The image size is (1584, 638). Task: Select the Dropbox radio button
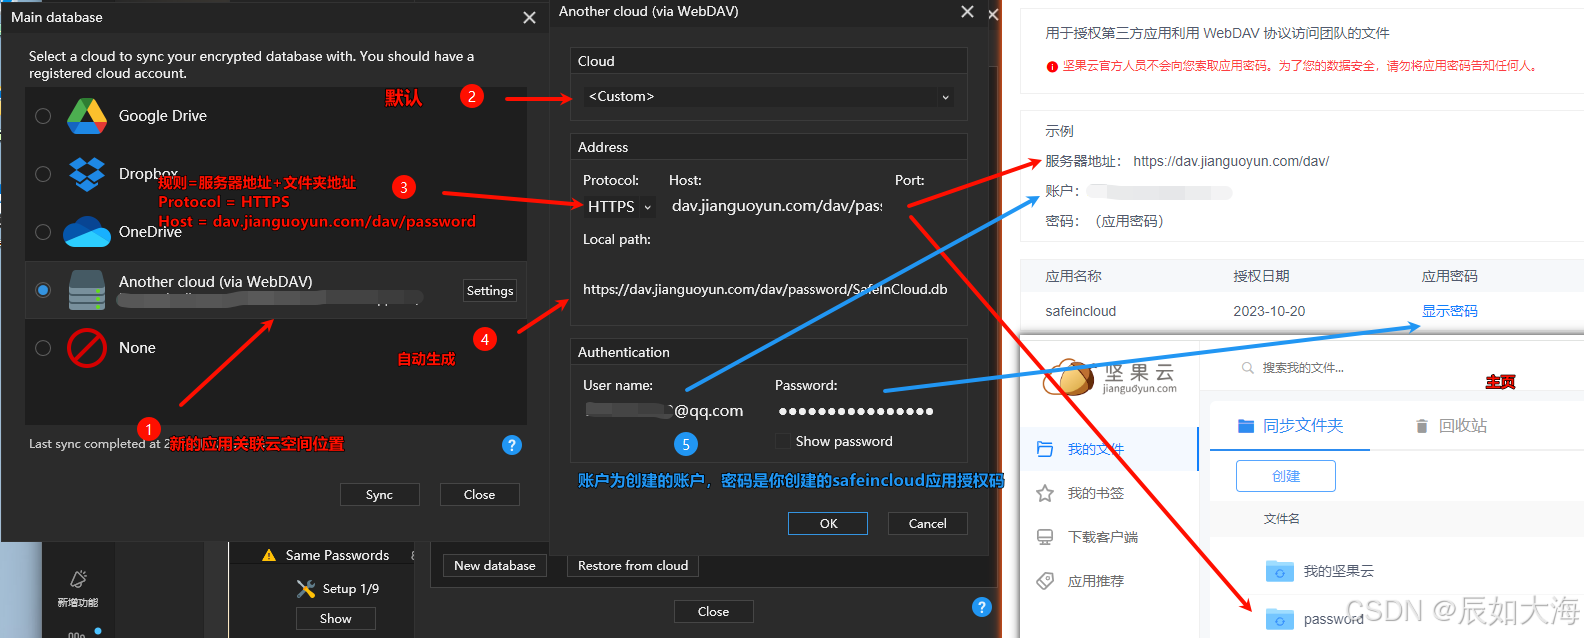43,174
